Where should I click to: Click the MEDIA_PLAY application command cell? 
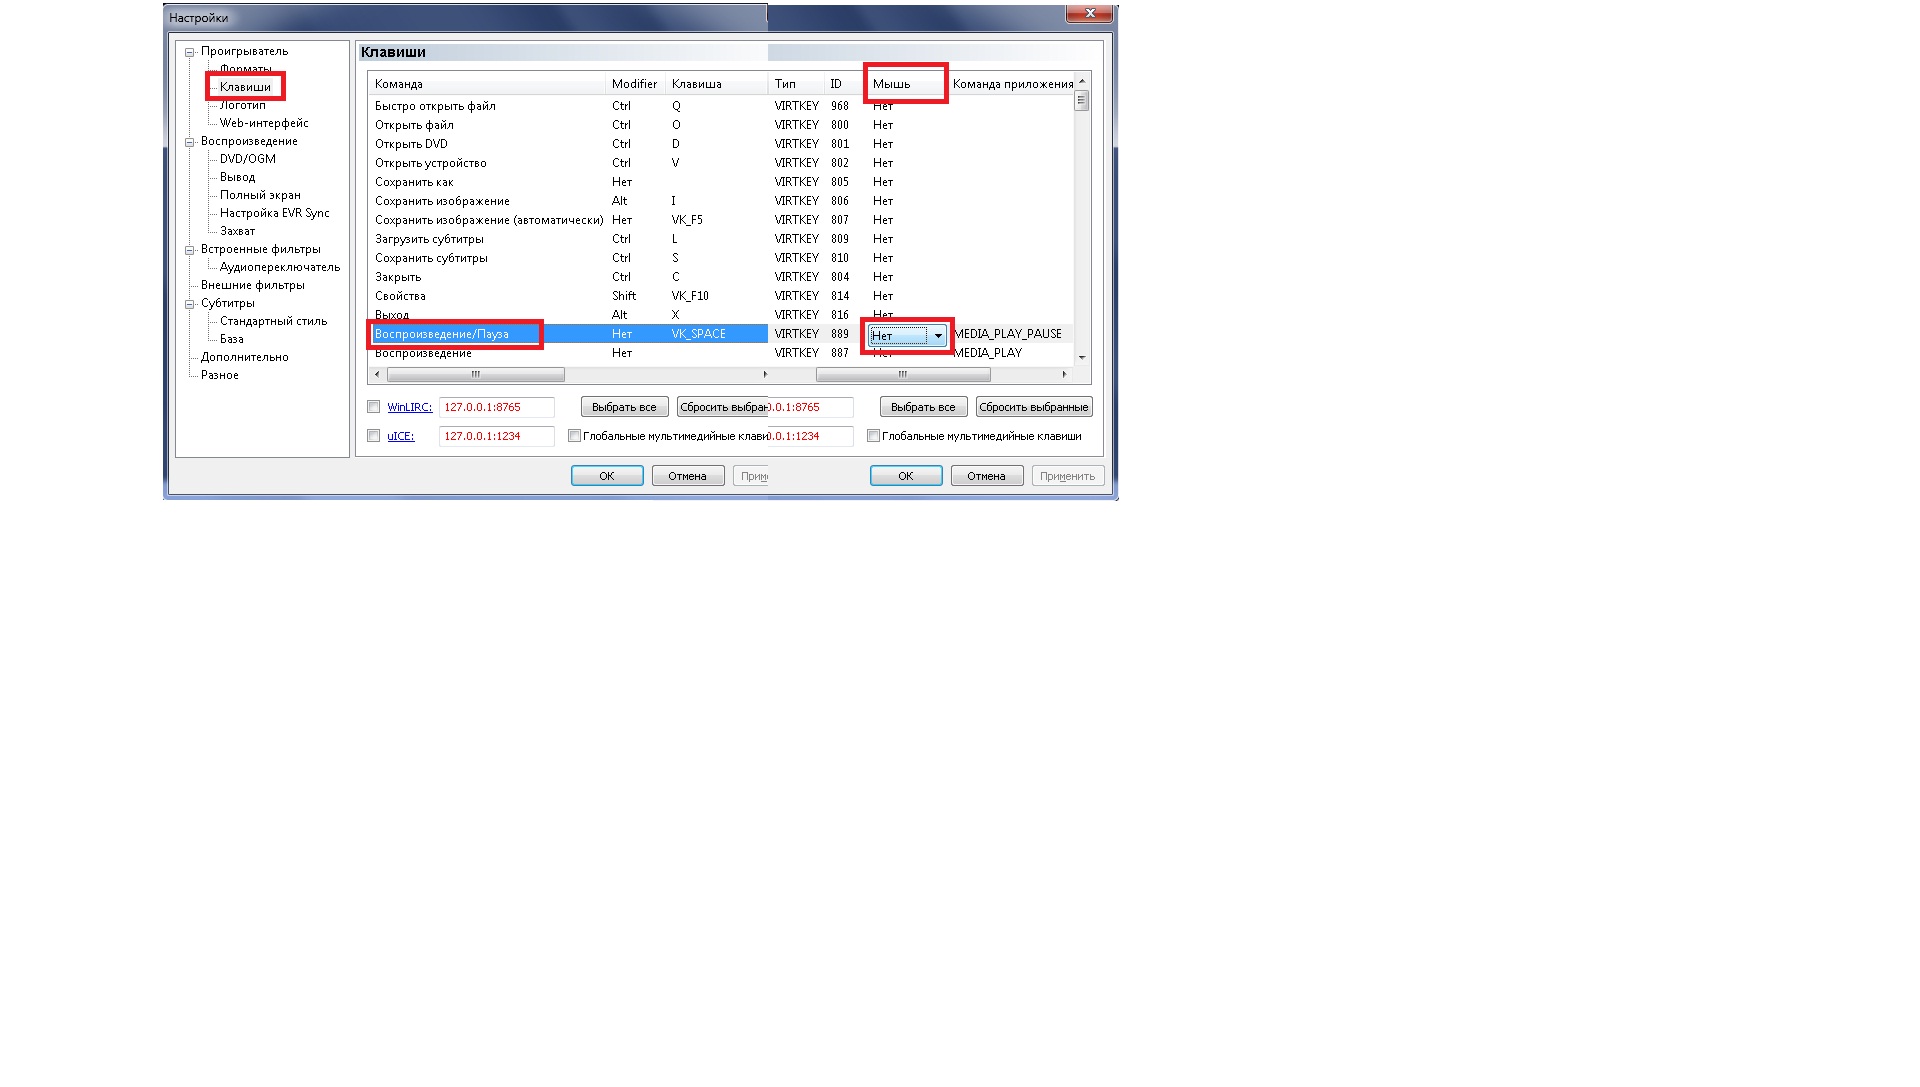988,353
